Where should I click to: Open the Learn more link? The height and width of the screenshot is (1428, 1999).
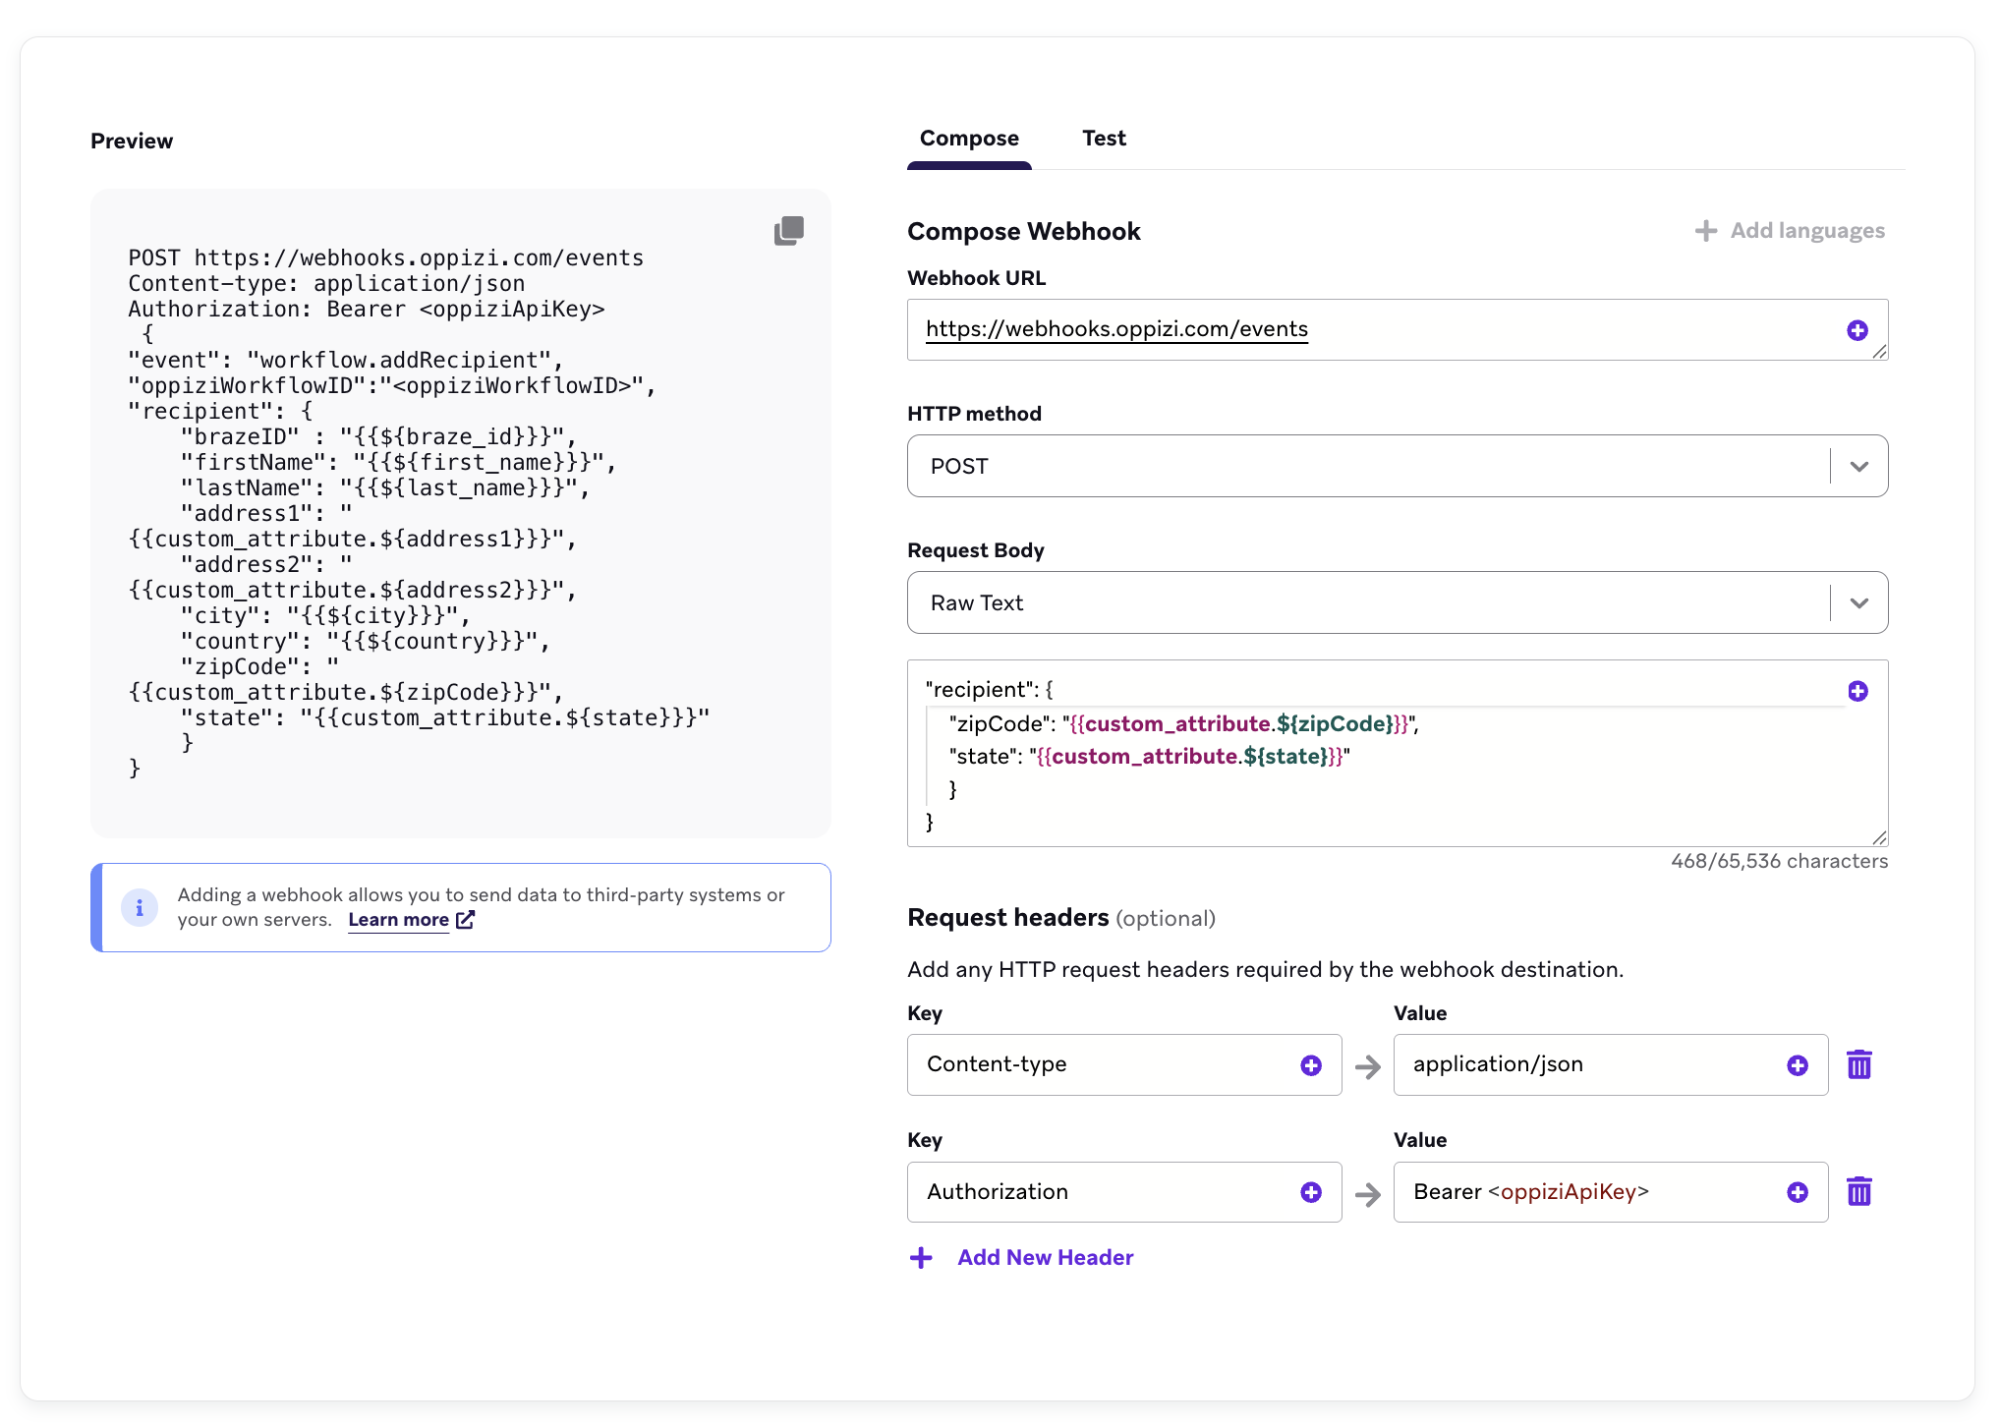pos(398,920)
